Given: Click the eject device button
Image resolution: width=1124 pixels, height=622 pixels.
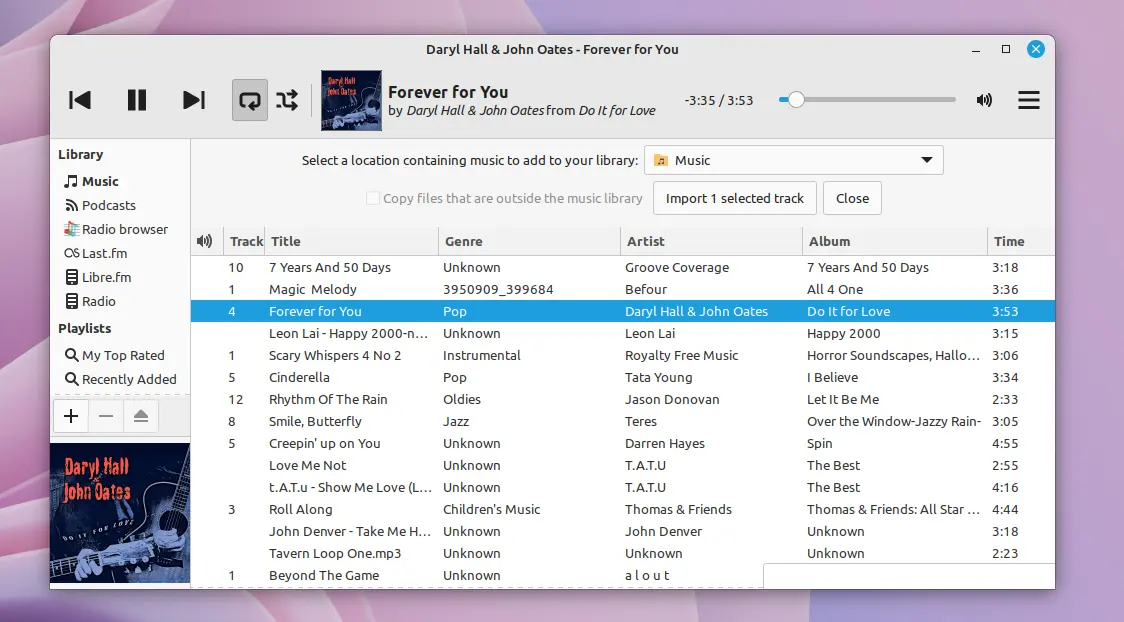Looking at the screenshot, I should tap(140, 416).
